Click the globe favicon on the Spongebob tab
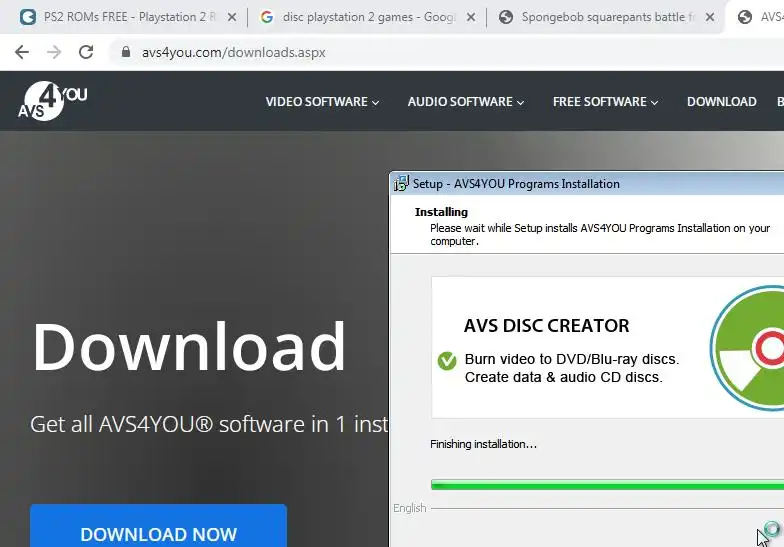Viewport: 784px width, 547px height. [506, 17]
